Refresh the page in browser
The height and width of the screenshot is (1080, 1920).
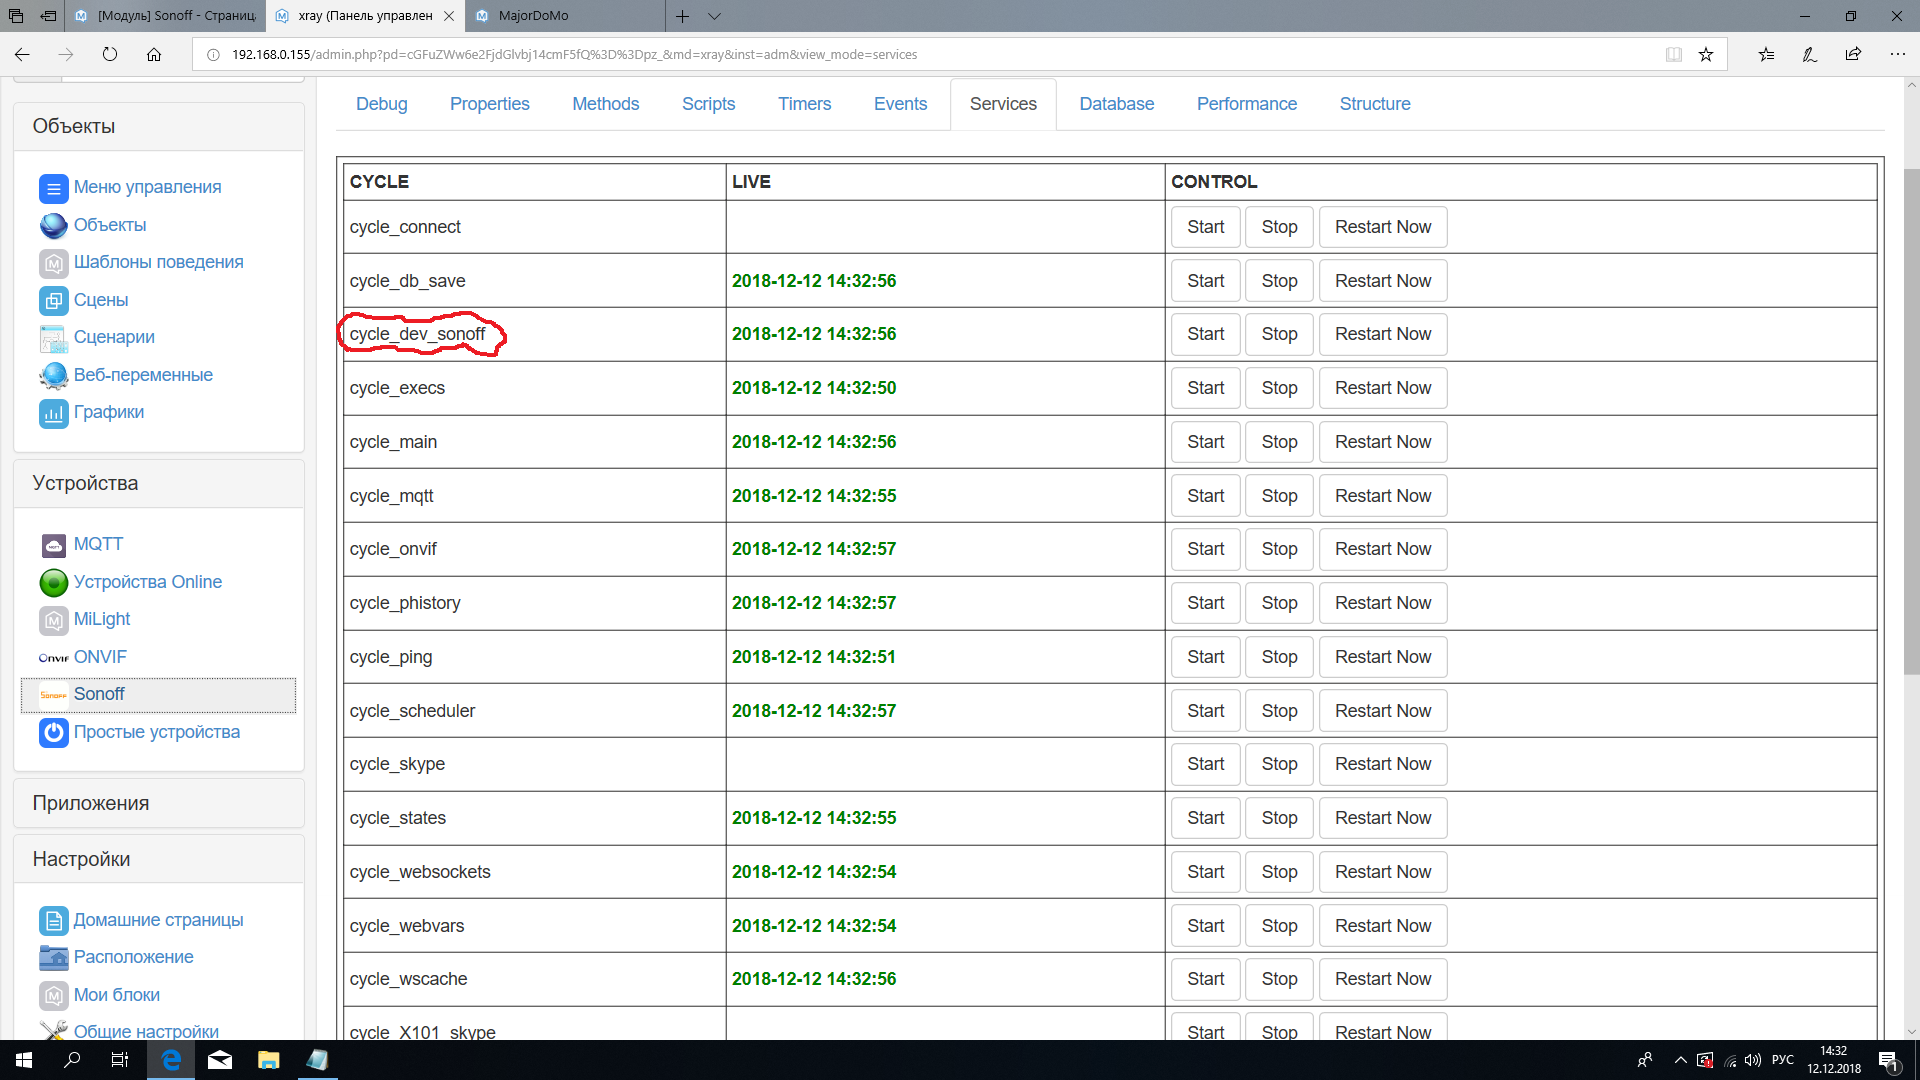point(110,55)
